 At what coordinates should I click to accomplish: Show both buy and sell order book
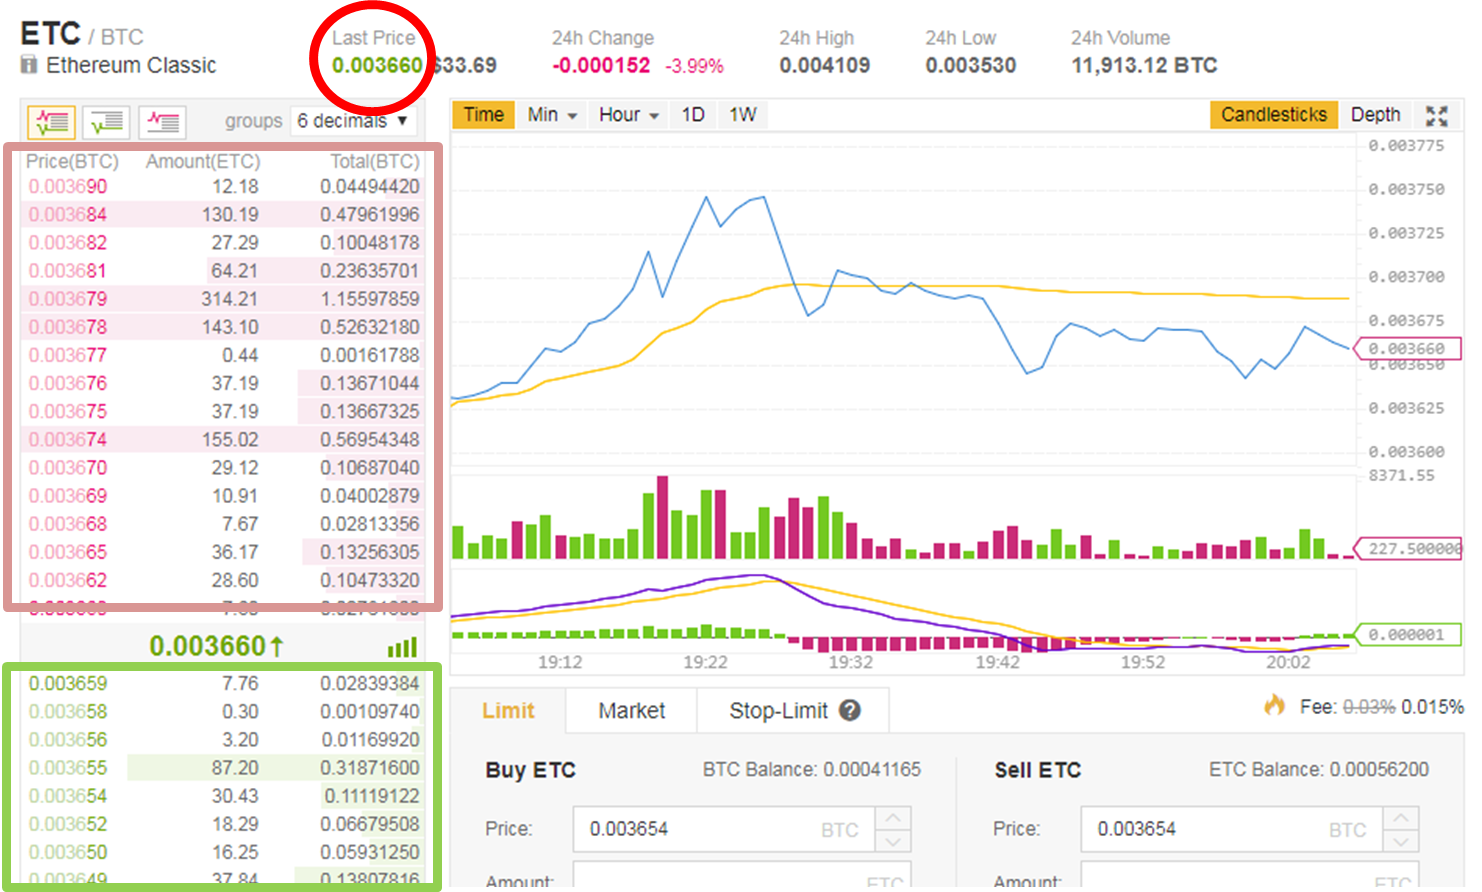[51, 122]
